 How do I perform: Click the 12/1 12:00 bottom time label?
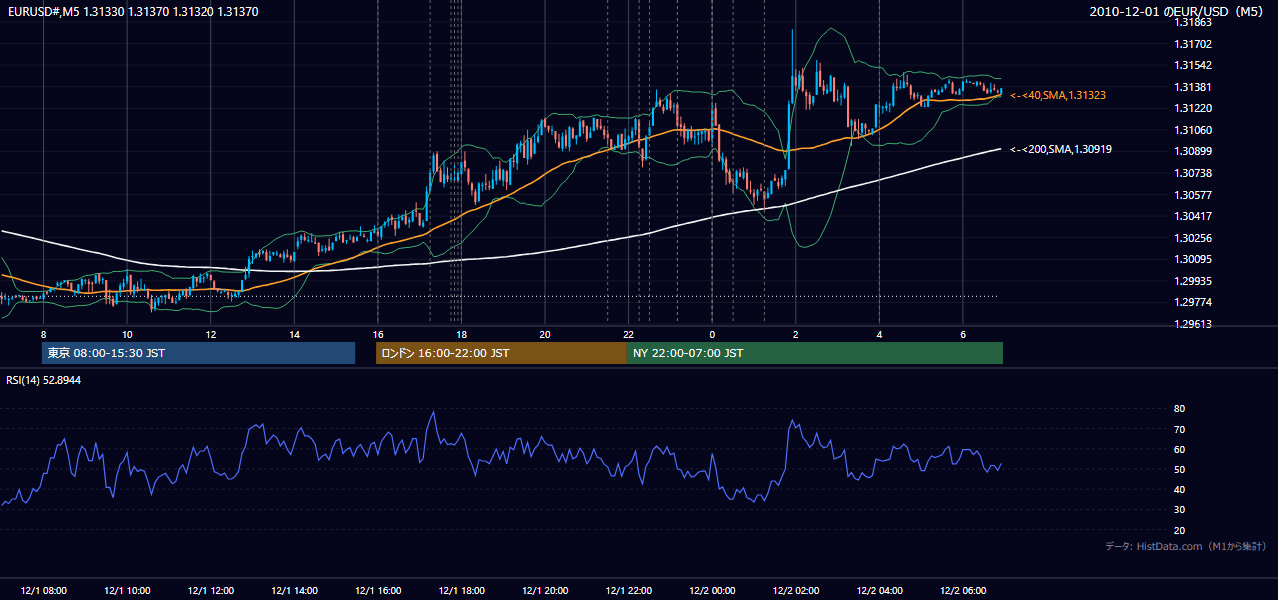pyautogui.click(x=211, y=591)
